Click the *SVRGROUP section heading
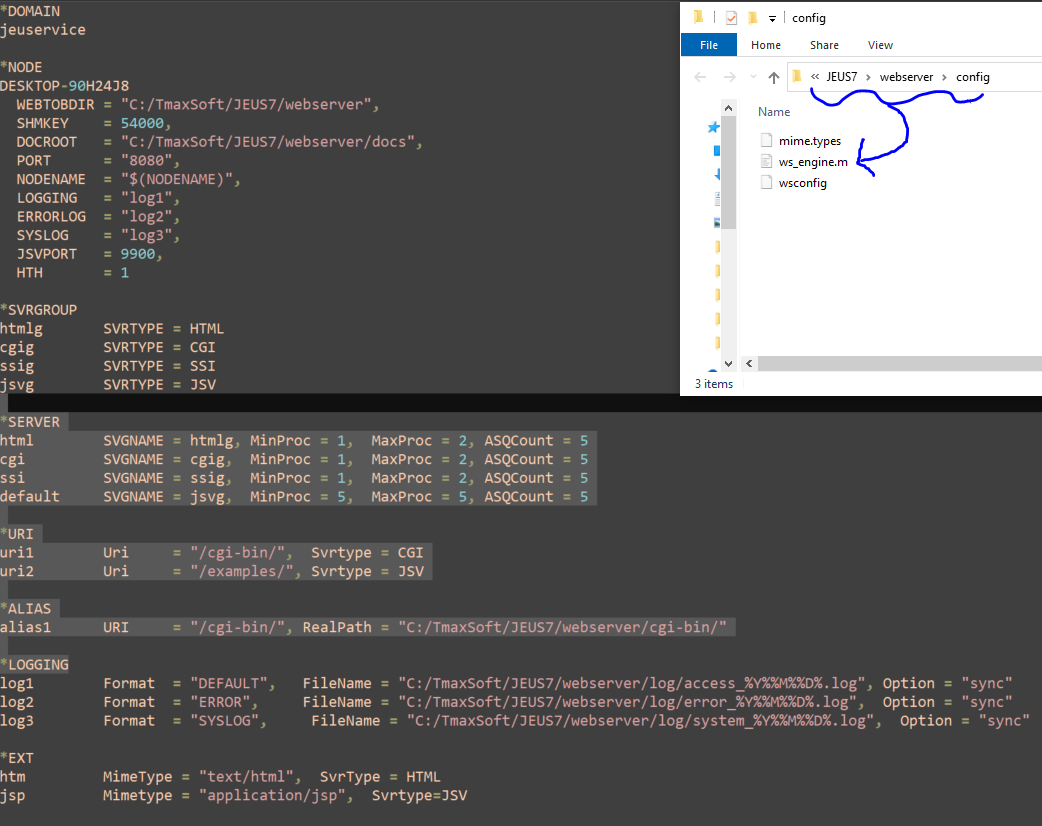 click(x=39, y=310)
